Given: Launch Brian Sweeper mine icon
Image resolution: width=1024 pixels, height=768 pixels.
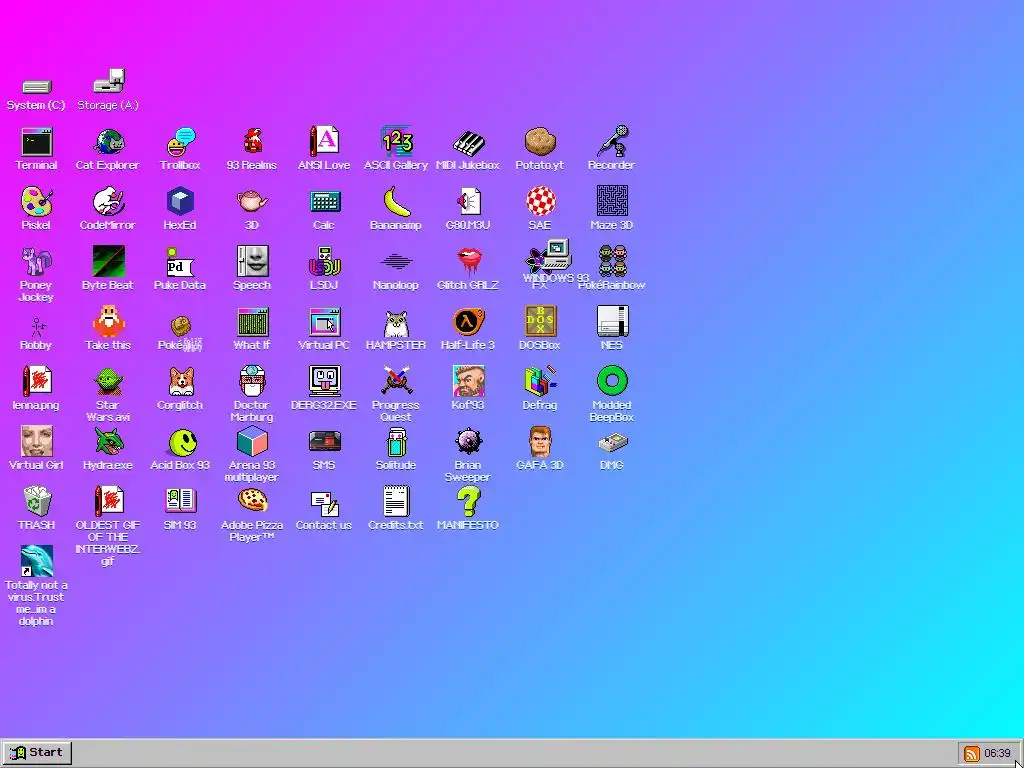Looking at the screenshot, I should [x=468, y=442].
